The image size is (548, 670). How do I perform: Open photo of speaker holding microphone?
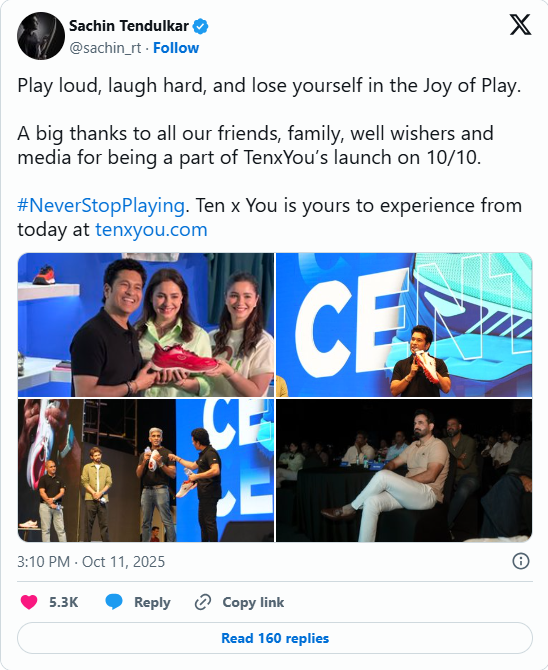point(404,325)
